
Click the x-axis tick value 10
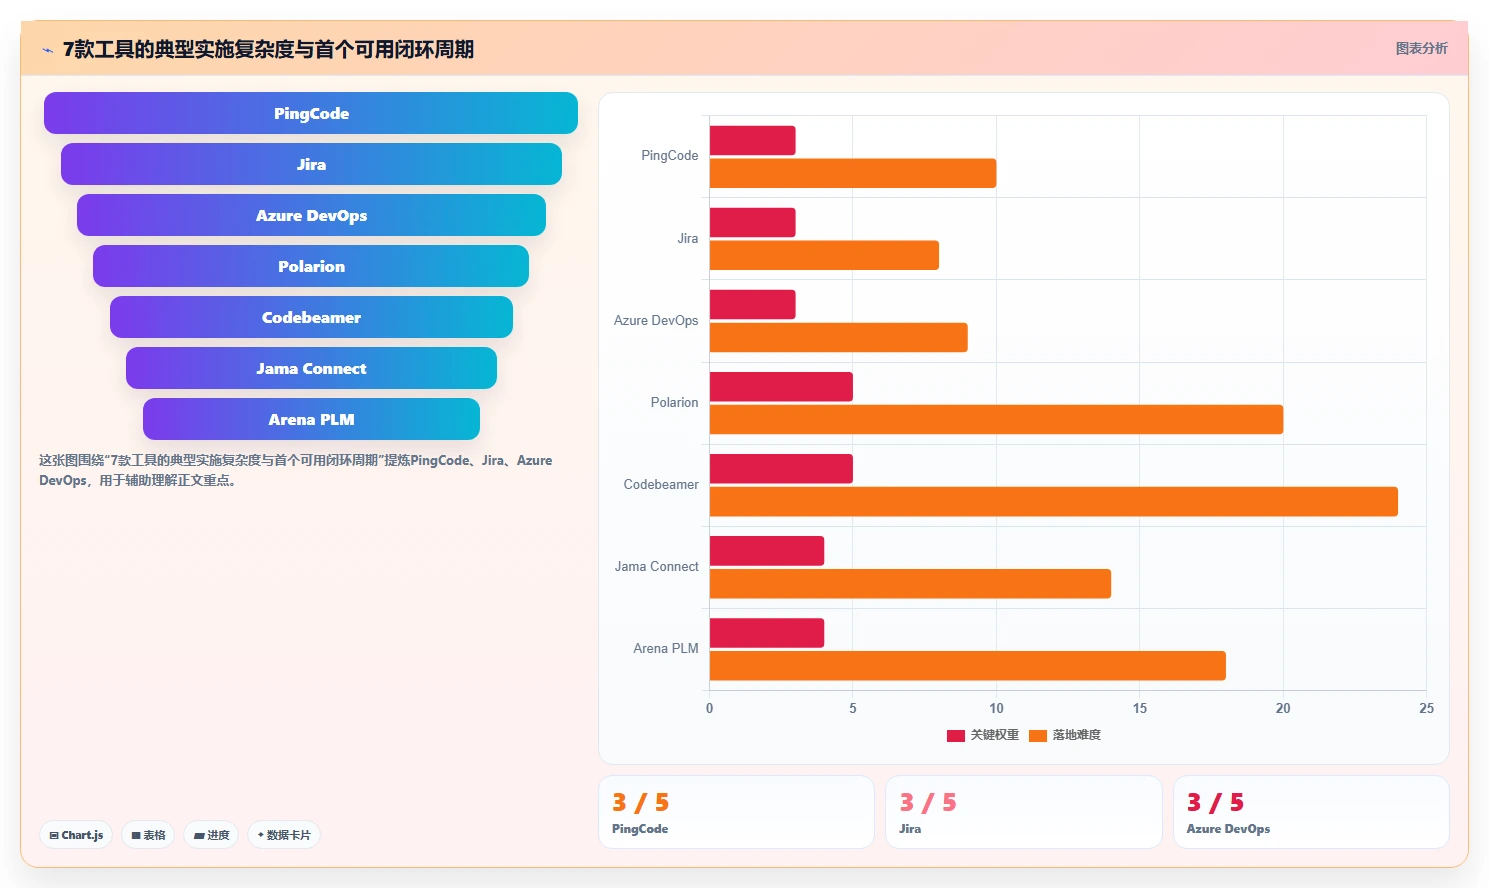click(996, 708)
